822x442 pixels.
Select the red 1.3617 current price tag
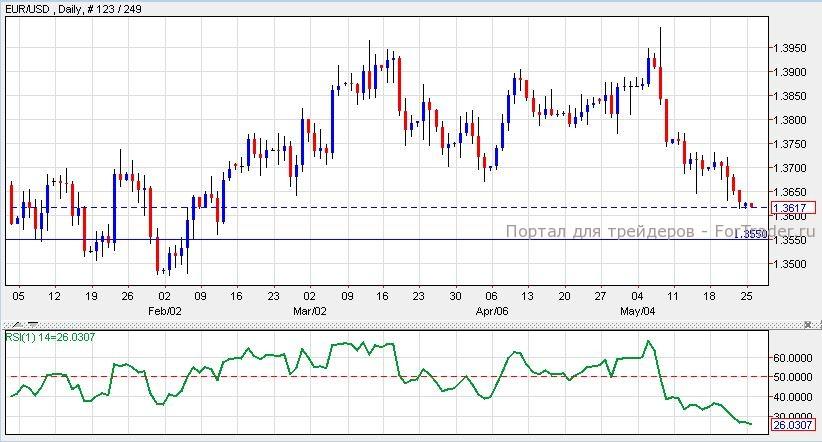[794, 208]
